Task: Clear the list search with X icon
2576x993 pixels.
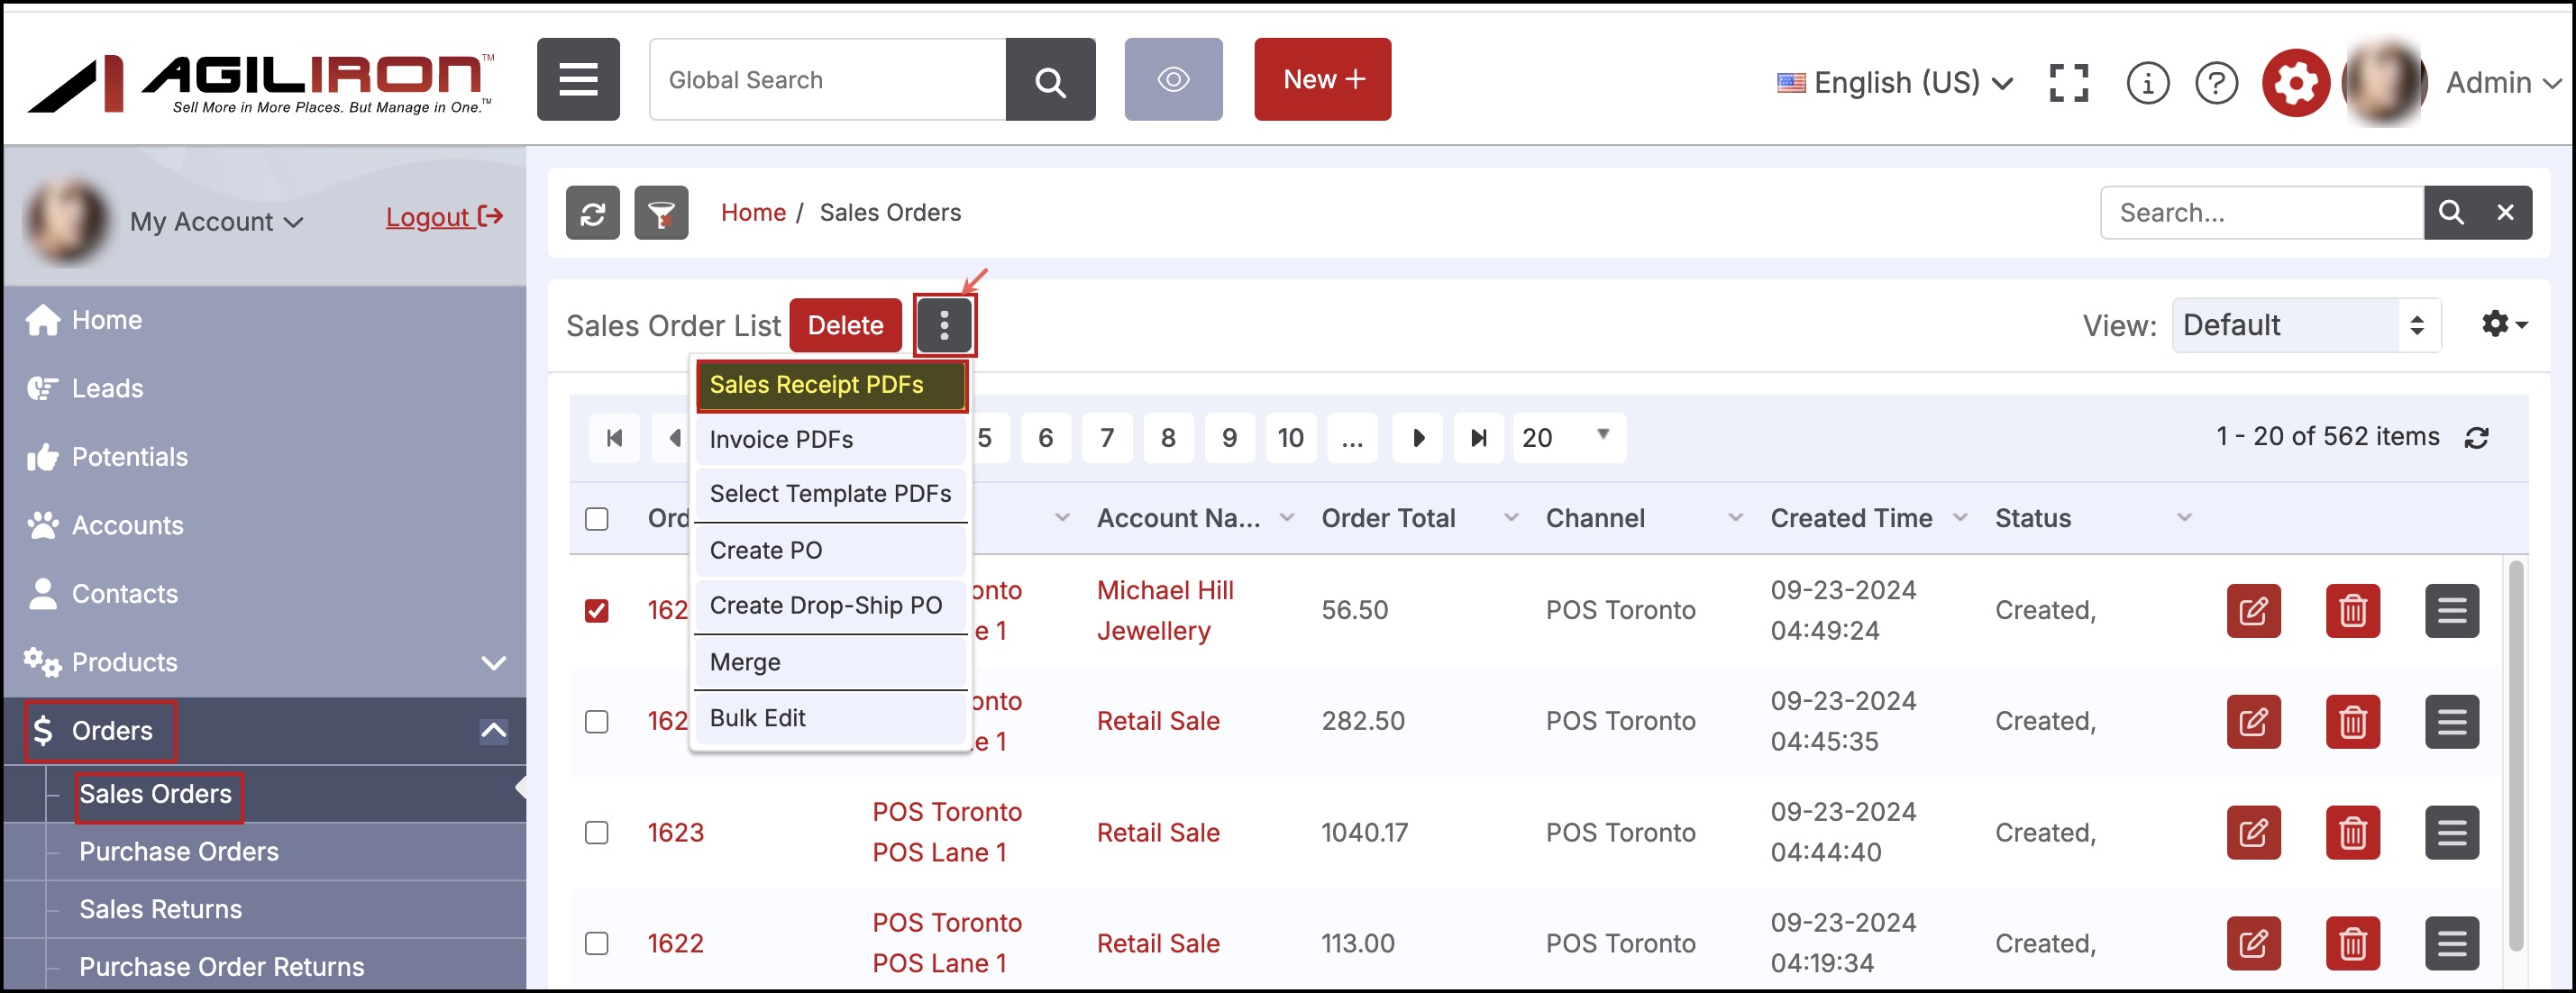Action: pos(2505,212)
